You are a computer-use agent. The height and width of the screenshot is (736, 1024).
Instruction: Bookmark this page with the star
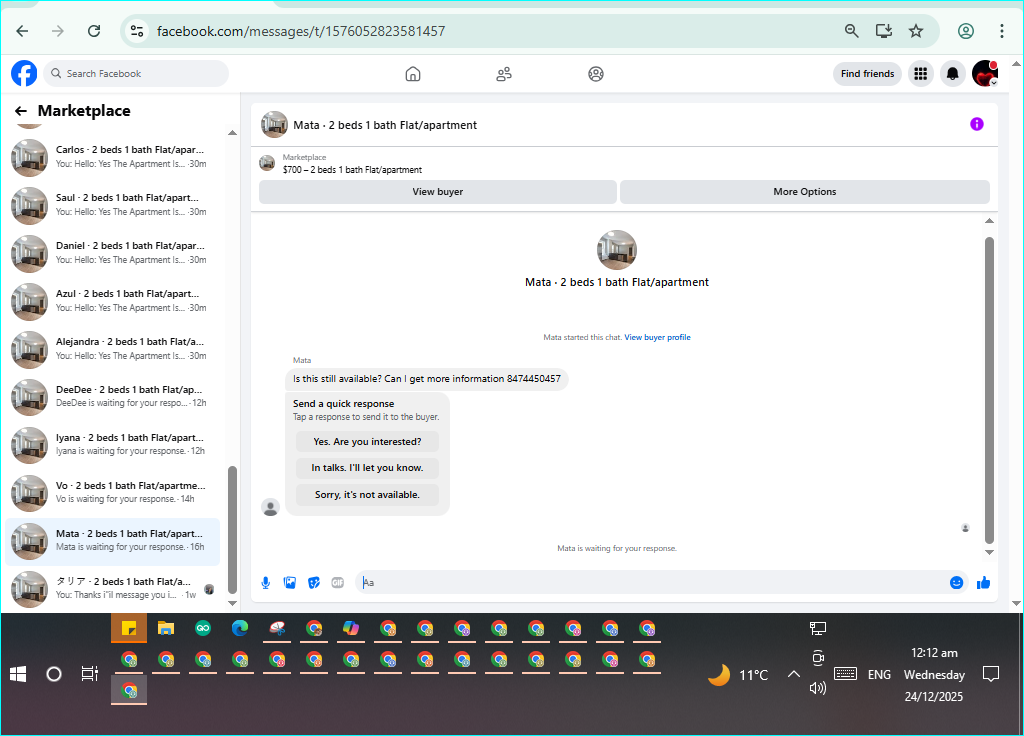(x=916, y=31)
